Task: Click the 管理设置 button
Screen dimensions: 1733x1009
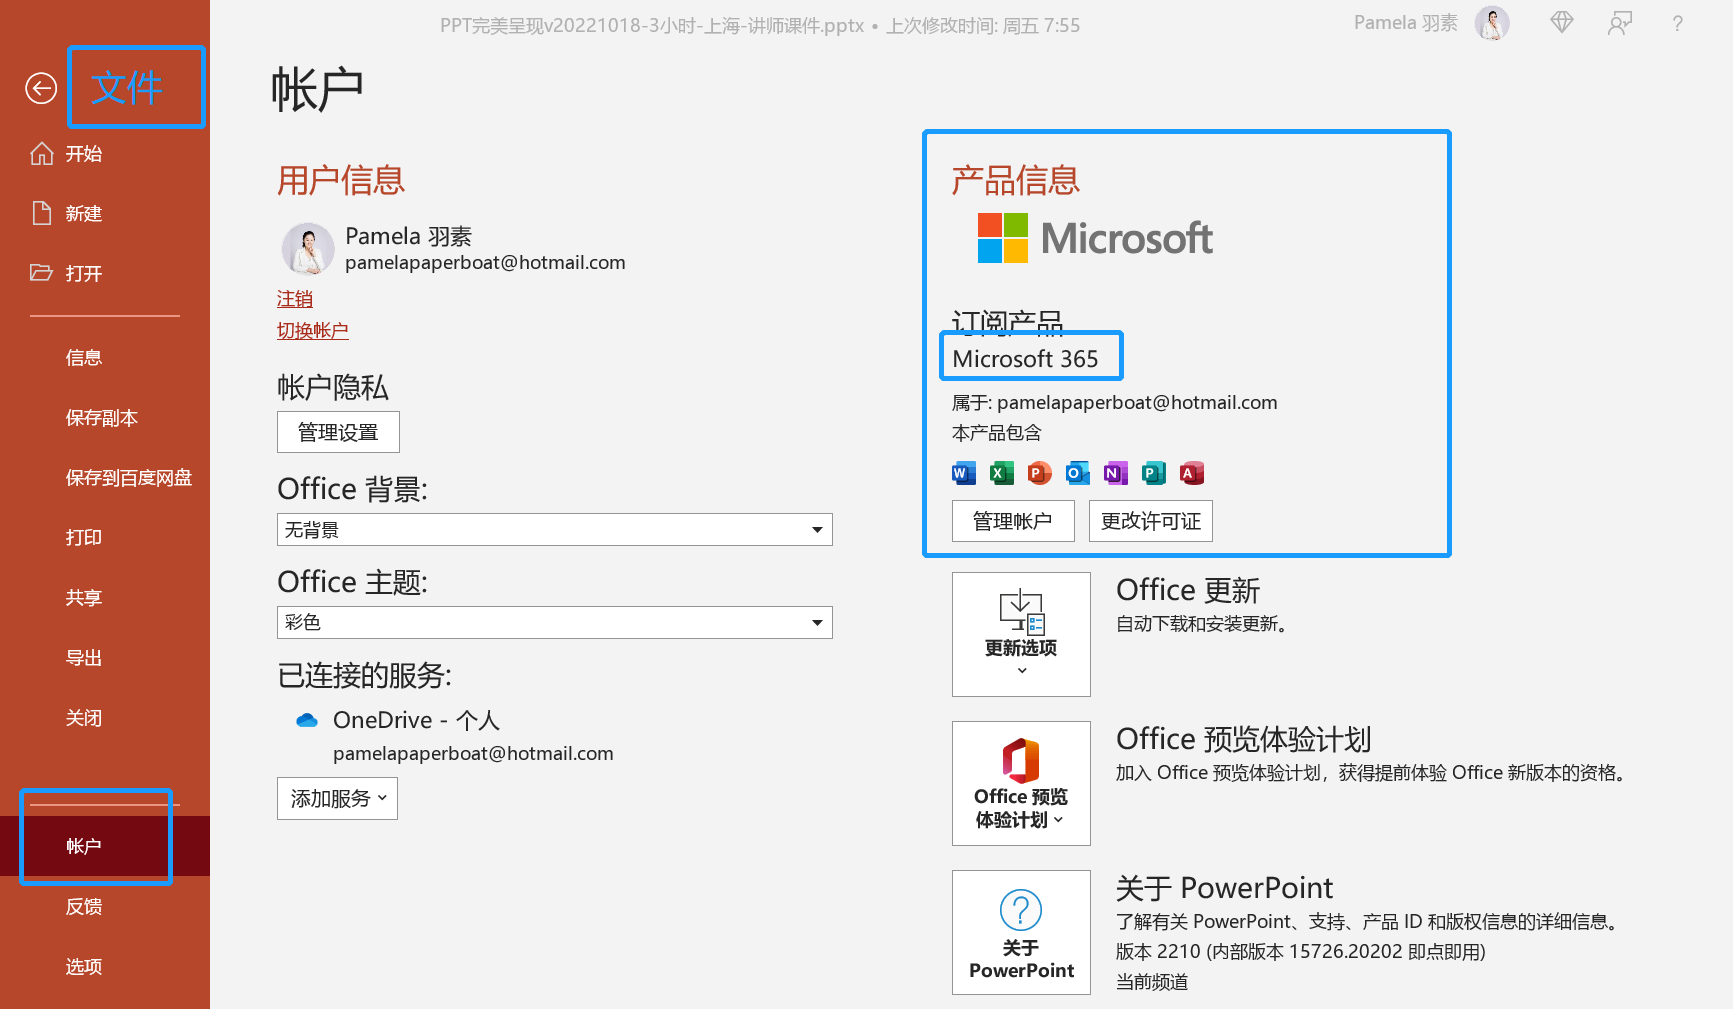Action: point(338,432)
